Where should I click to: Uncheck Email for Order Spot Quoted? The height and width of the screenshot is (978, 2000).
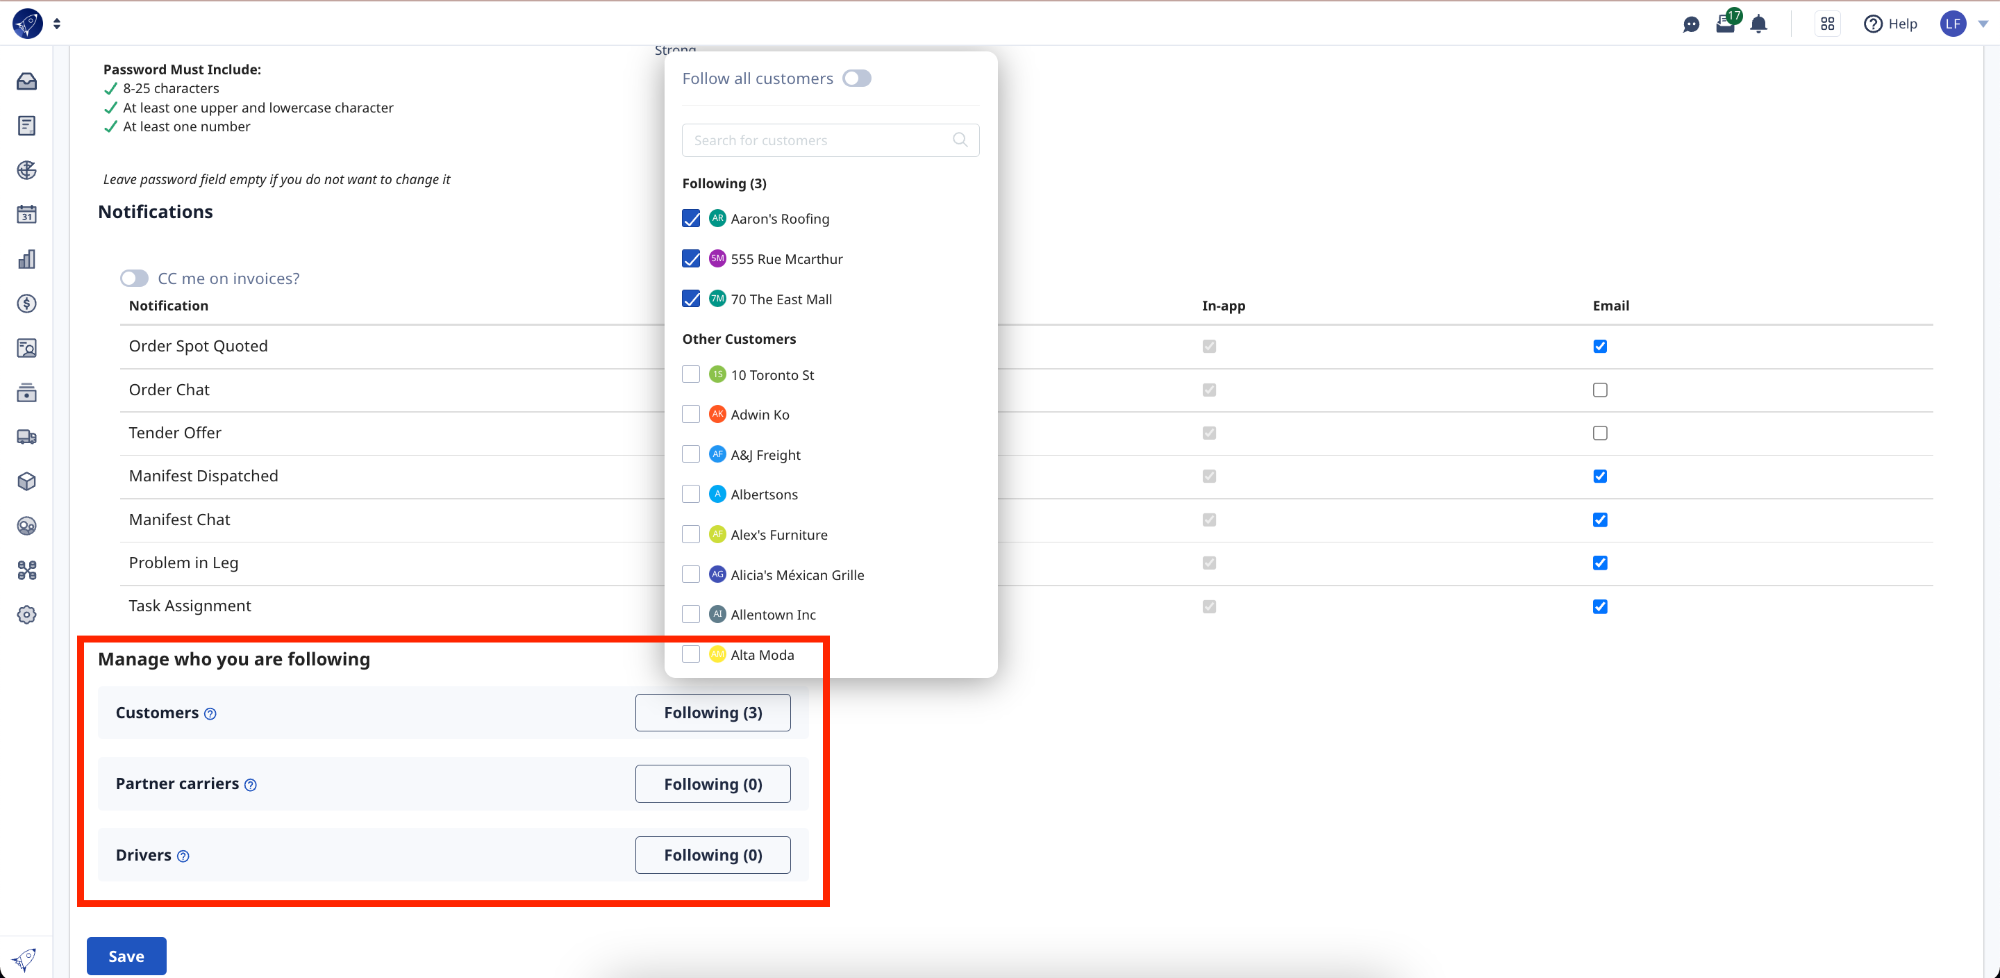(1600, 346)
